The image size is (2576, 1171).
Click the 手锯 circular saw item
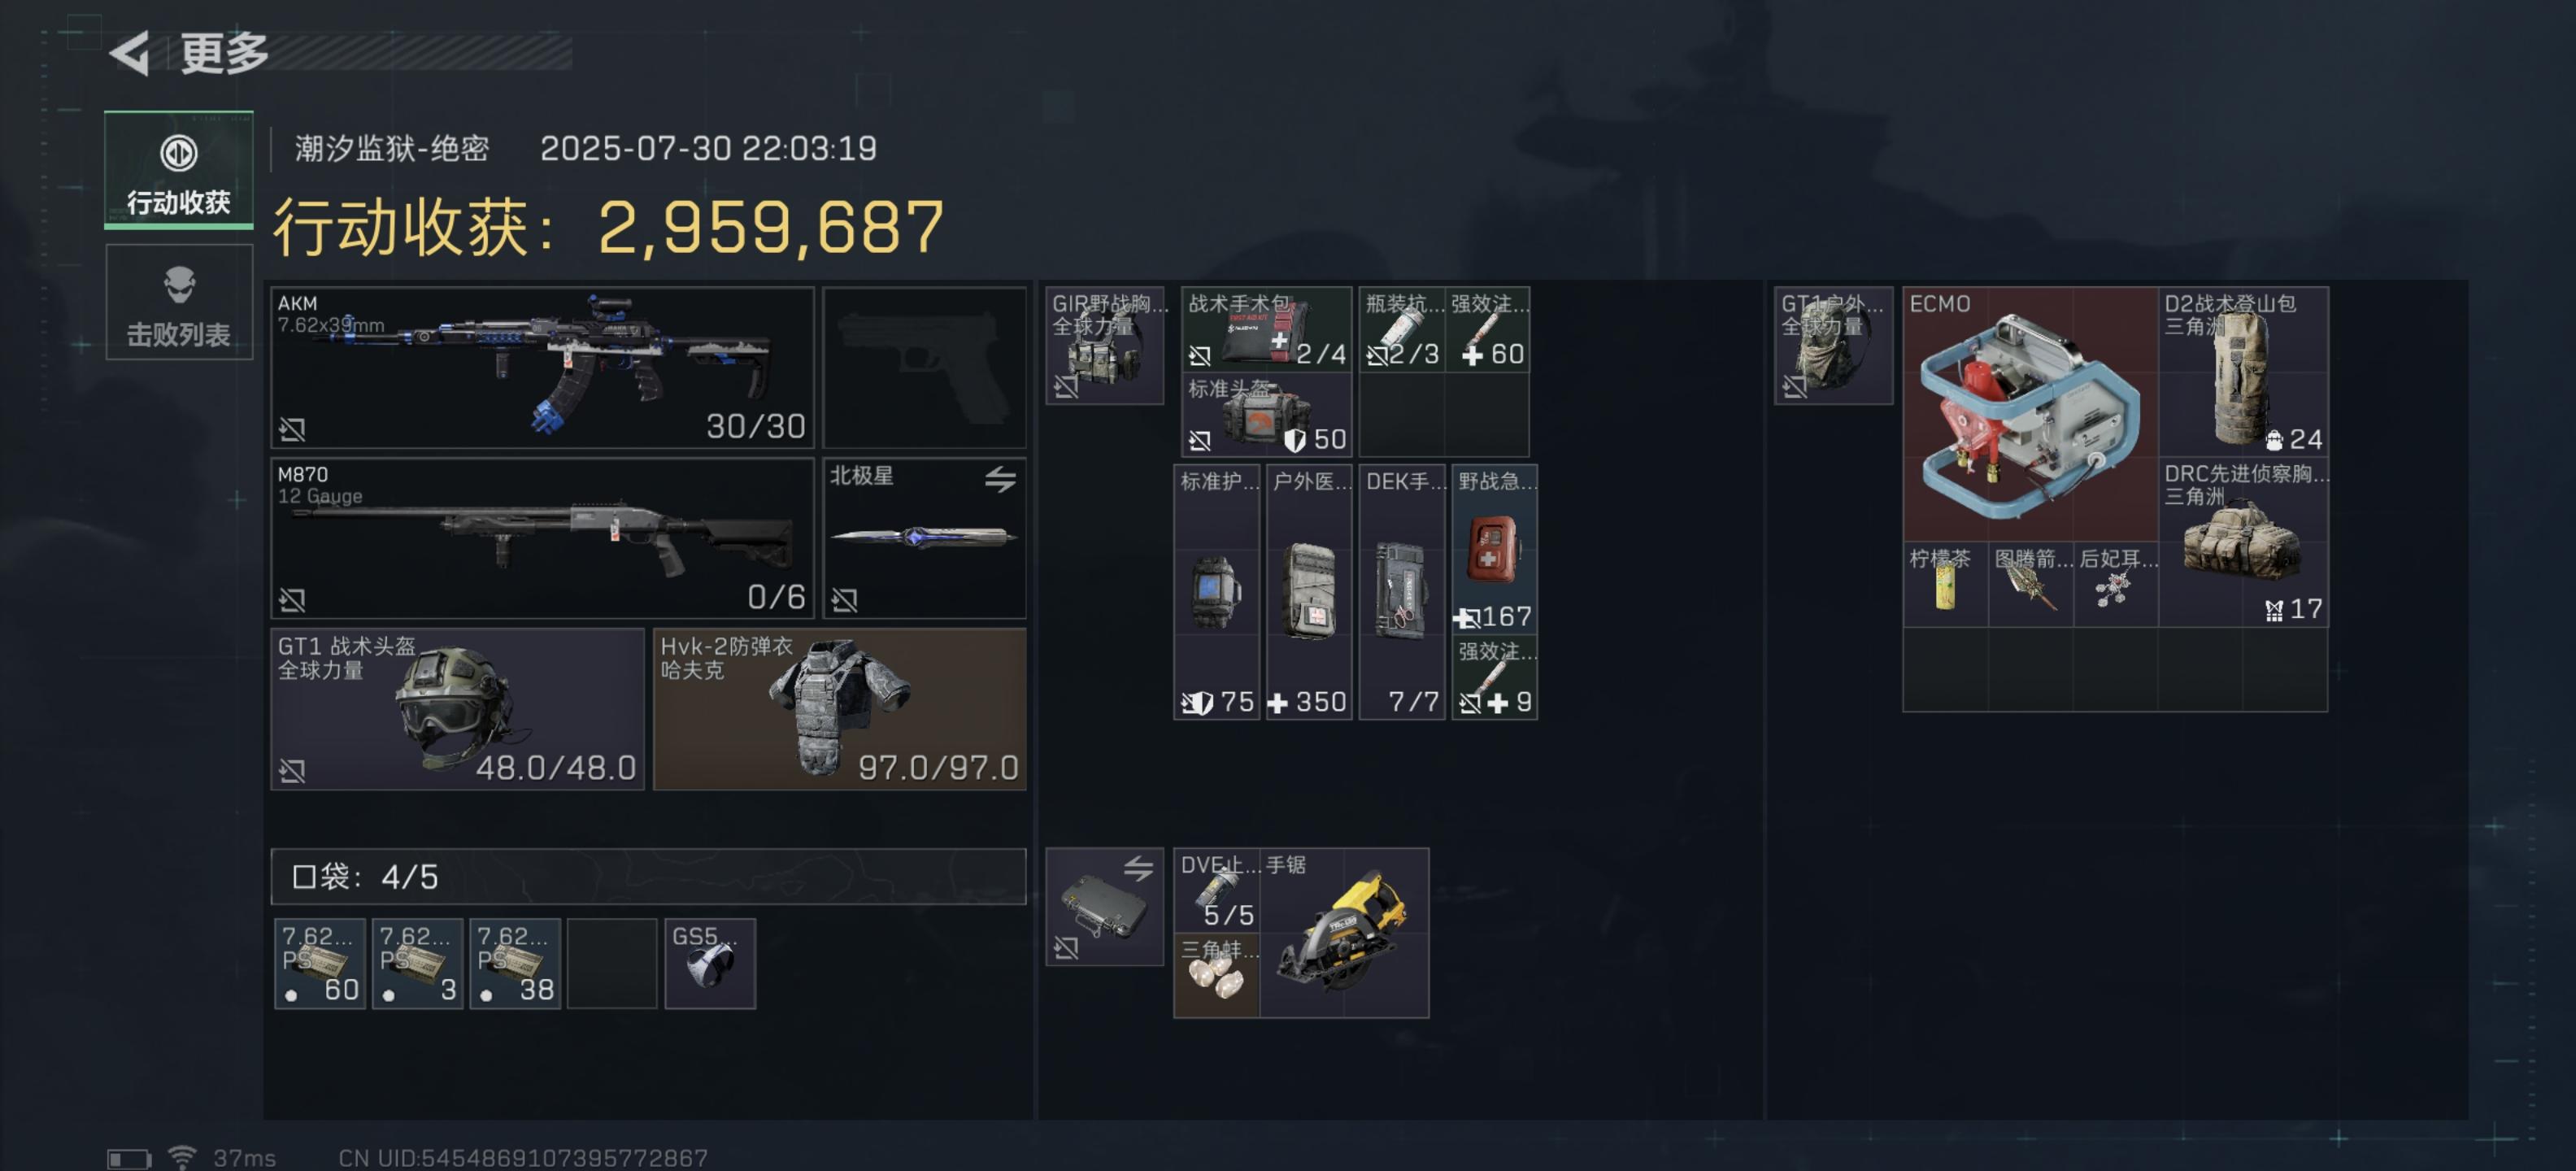1344,933
